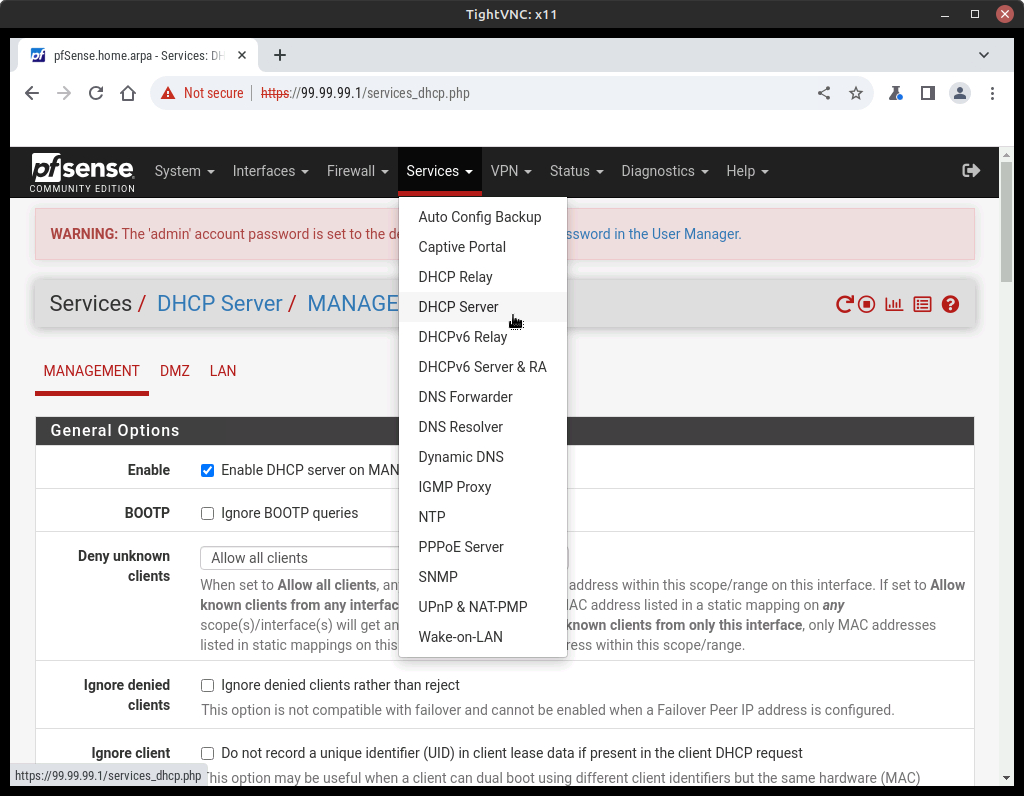1024x796 pixels.
Task: Select Wake-on-LAN menu item
Action: tap(483, 637)
